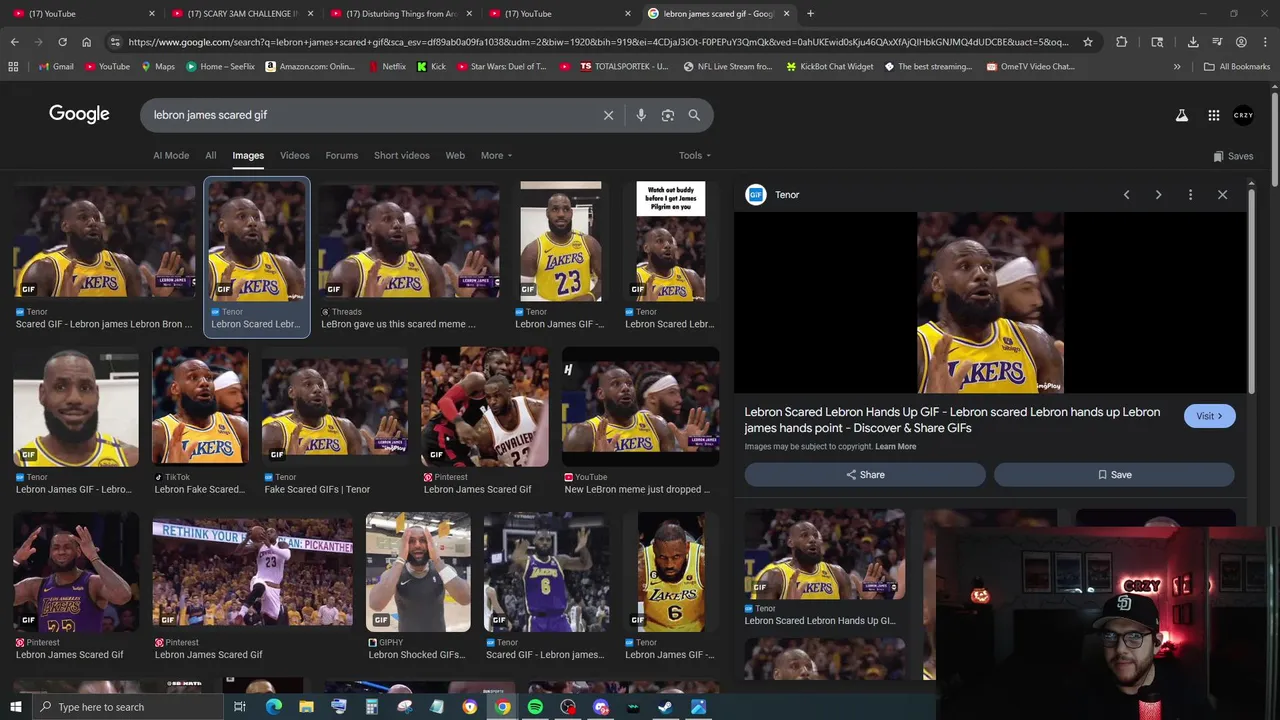
Task: Click the search query input field
Action: pyautogui.click(x=370, y=115)
